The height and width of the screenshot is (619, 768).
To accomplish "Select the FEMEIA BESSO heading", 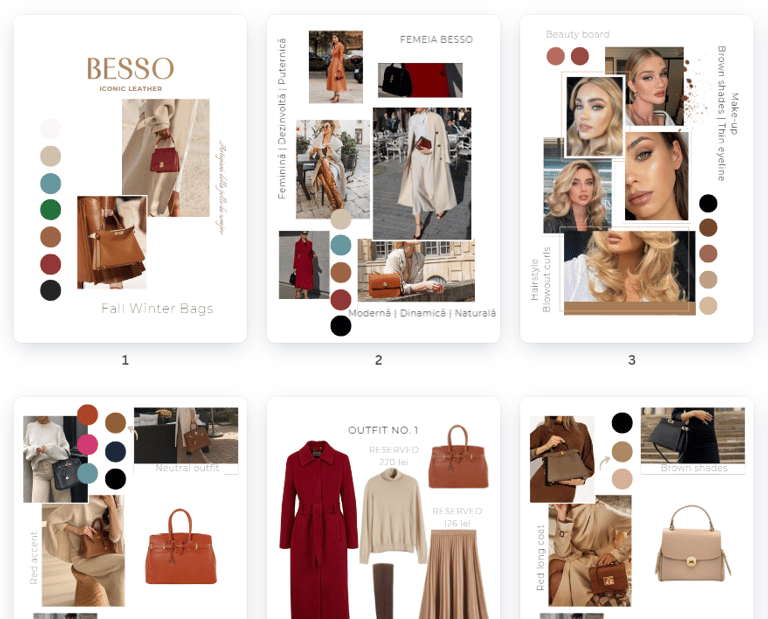I will coord(436,40).
